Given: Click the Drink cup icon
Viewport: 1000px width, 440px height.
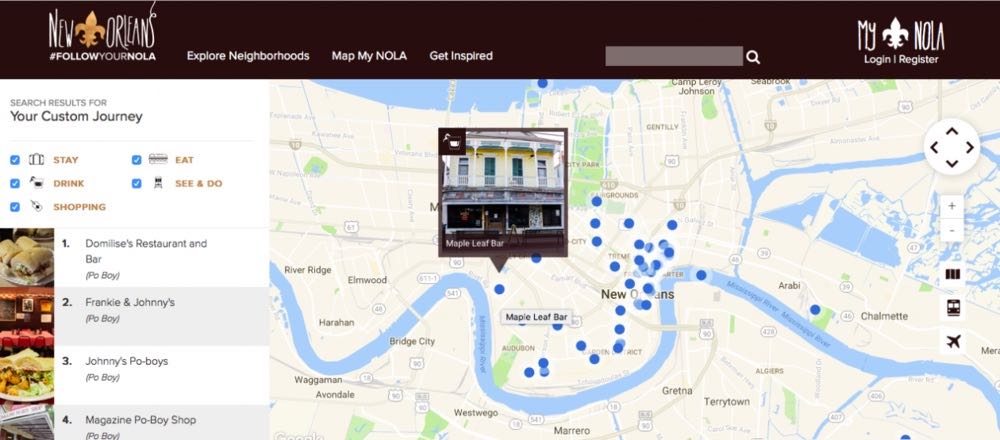Looking at the screenshot, I should tap(36, 183).
